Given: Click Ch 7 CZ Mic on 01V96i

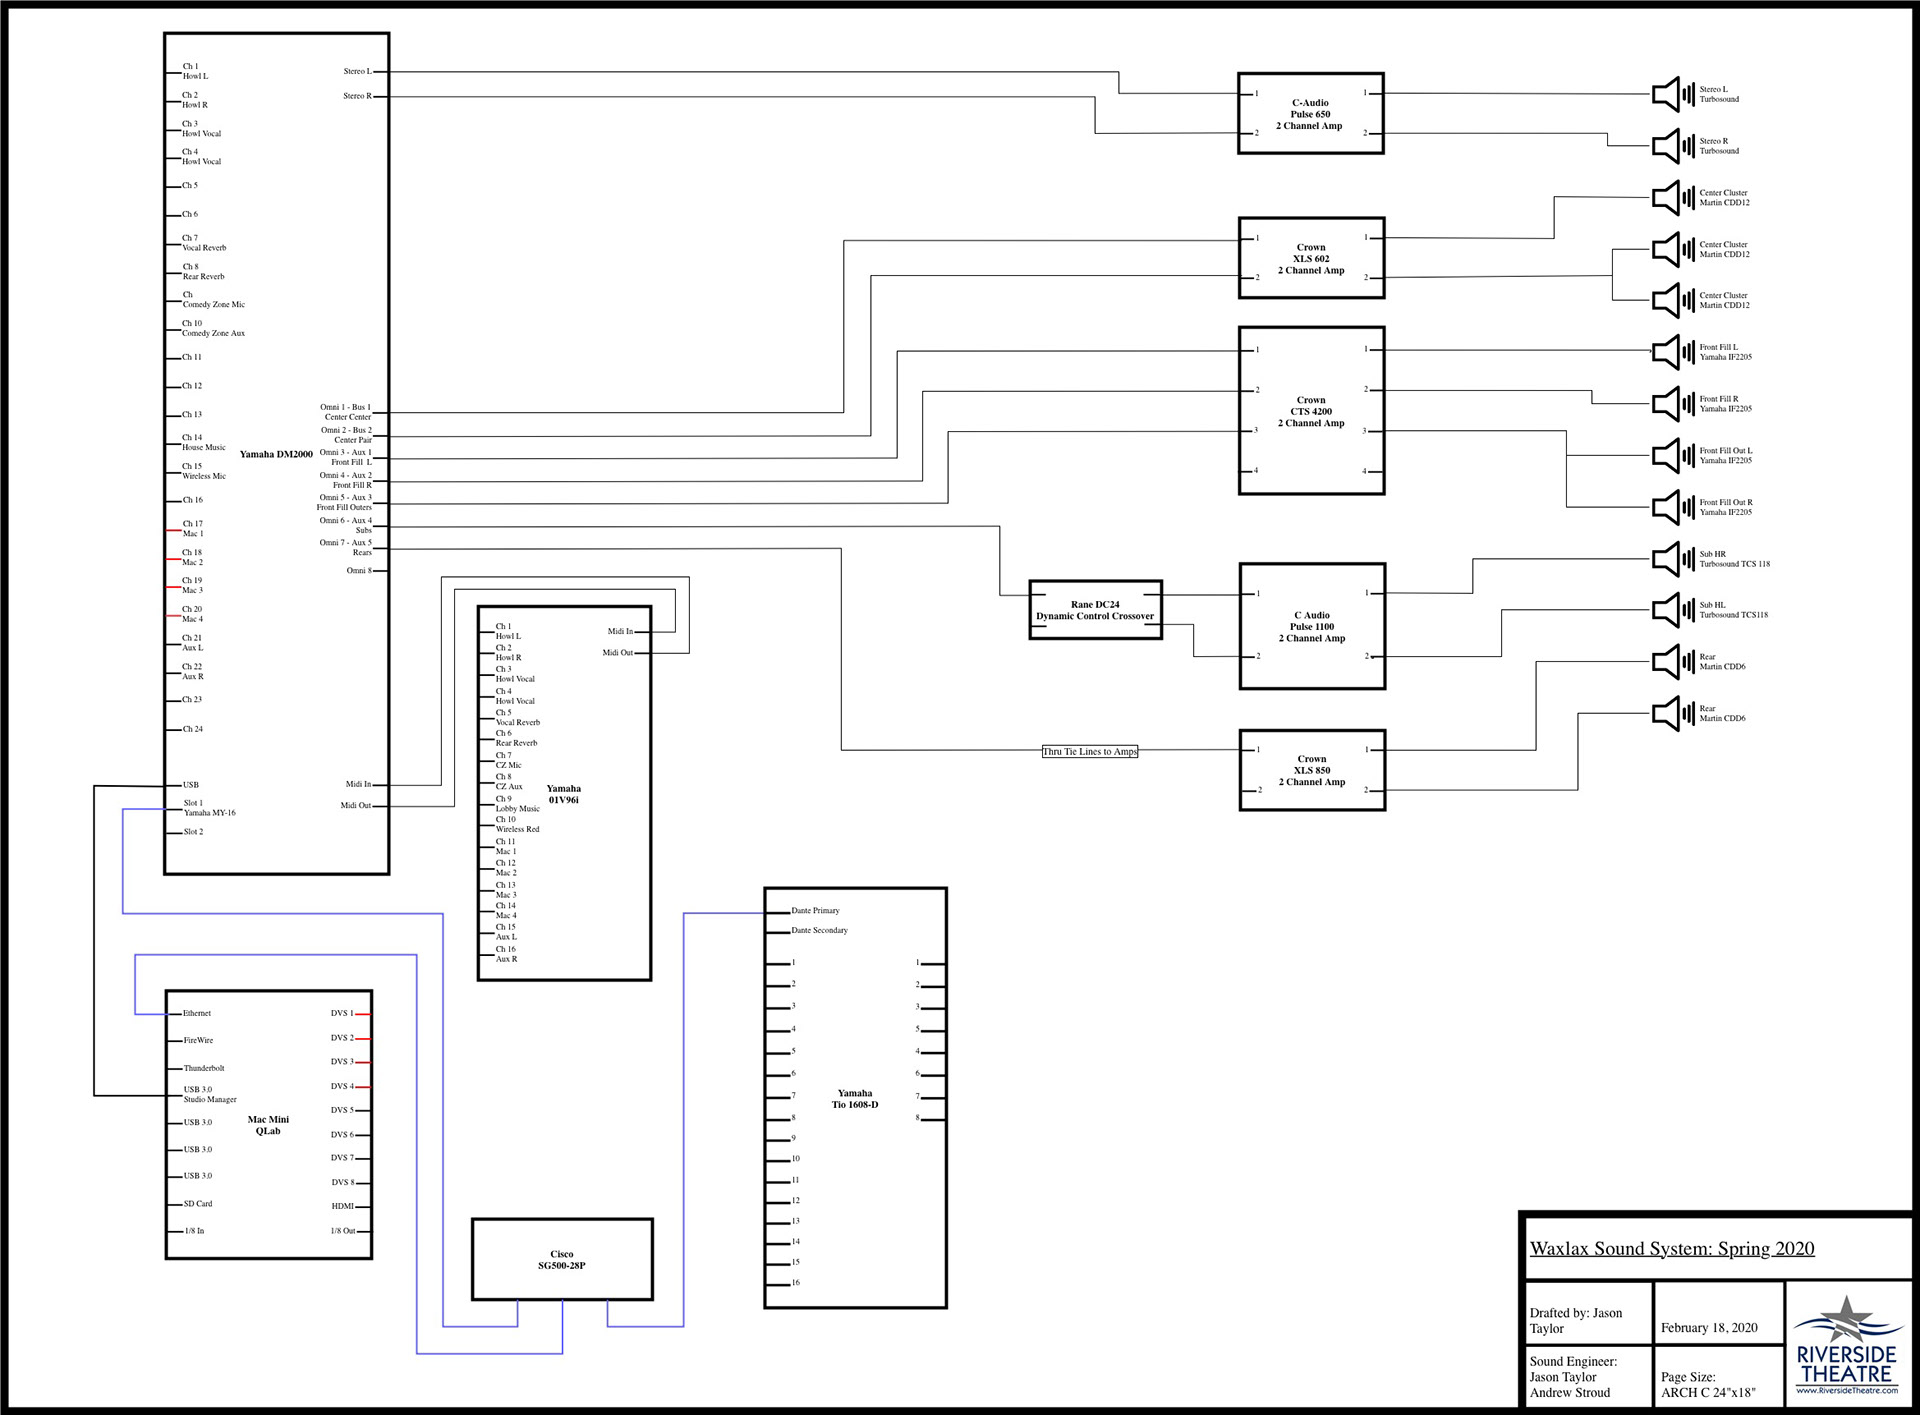Looking at the screenshot, I should [x=509, y=760].
